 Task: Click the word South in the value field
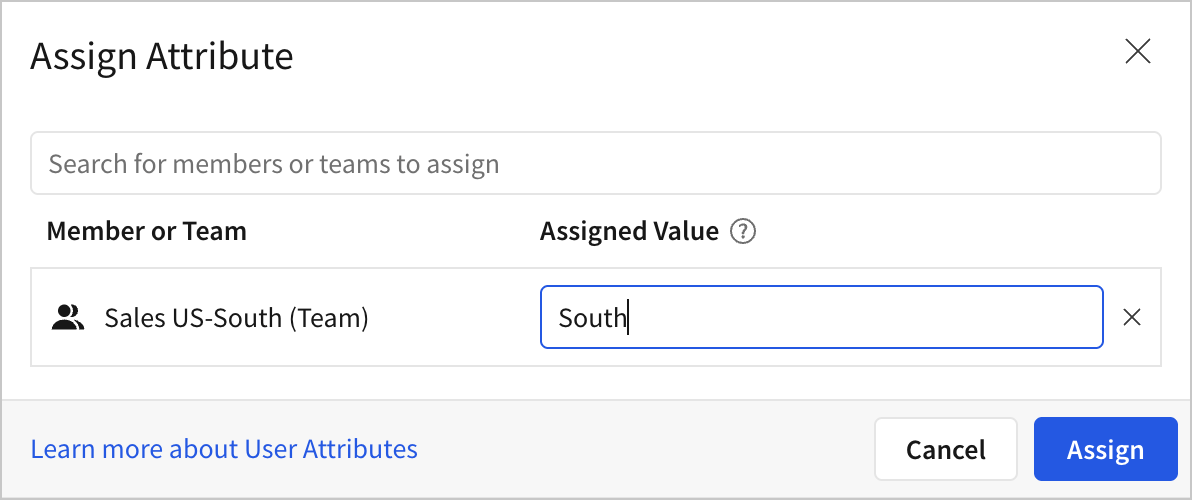[x=591, y=318]
